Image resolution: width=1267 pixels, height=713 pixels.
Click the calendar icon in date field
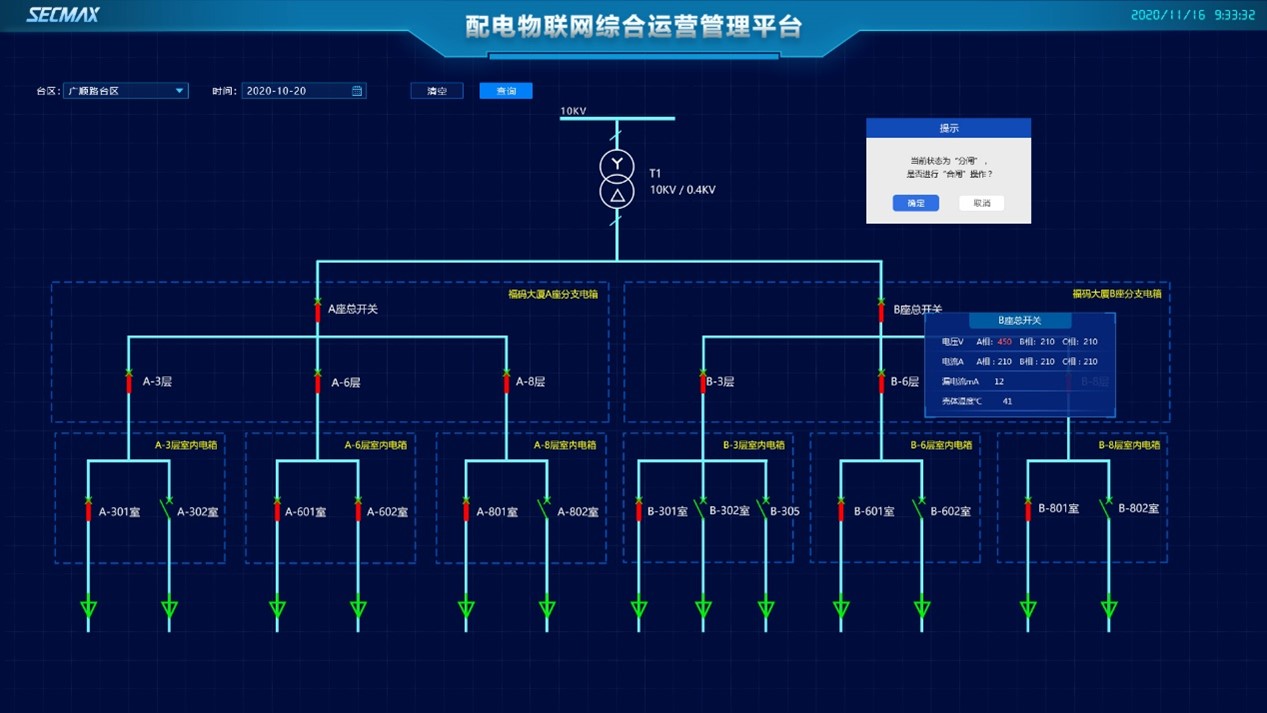(x=357, y=91)
